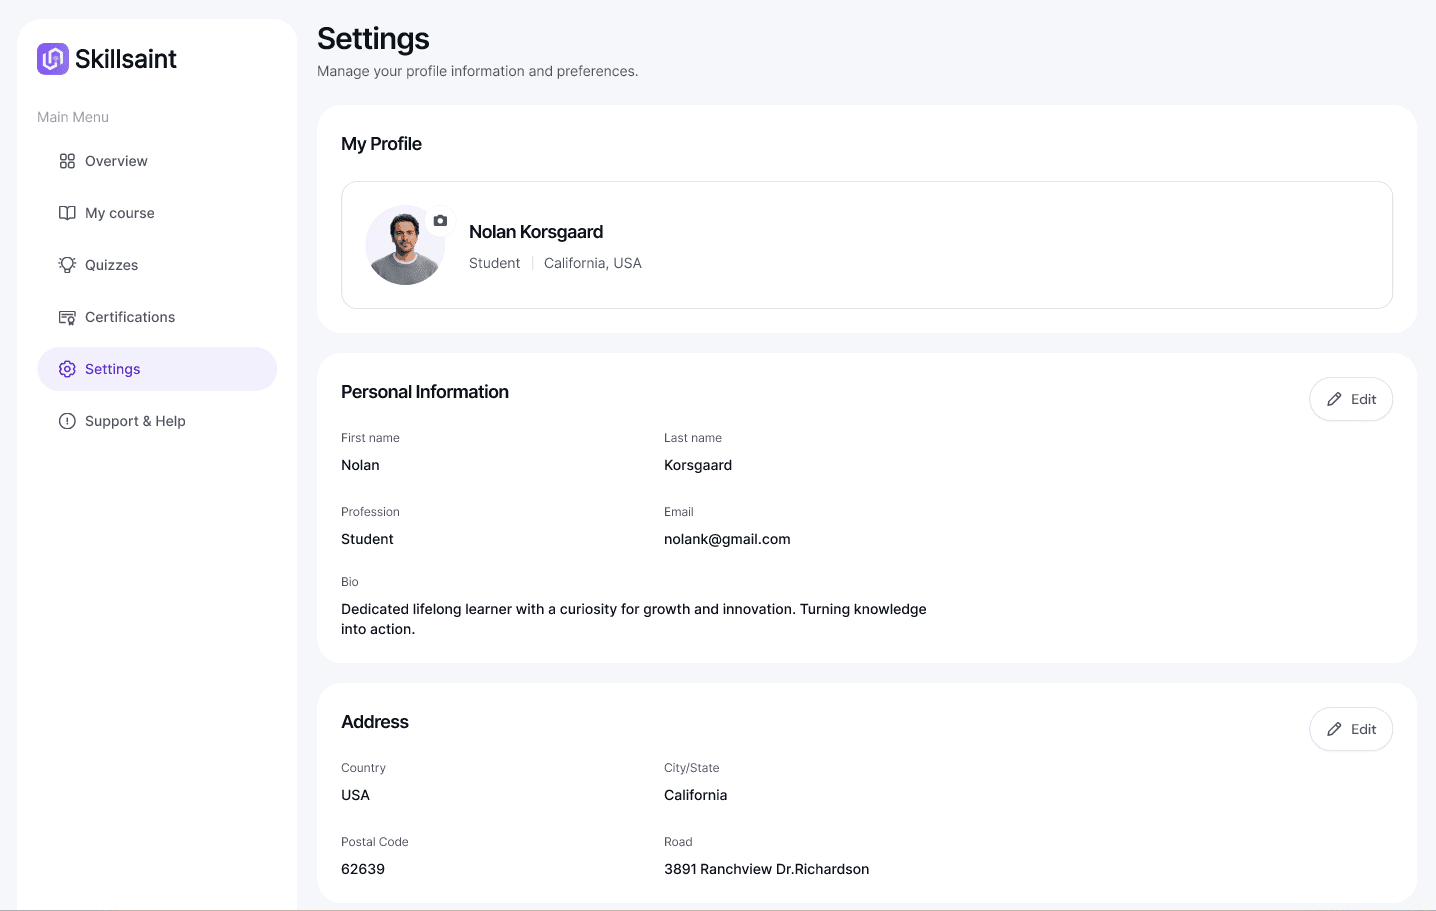Screen dimensions: 1436x911
Task: Click the nolank@gmail.com email value
Action: (727, 539)
